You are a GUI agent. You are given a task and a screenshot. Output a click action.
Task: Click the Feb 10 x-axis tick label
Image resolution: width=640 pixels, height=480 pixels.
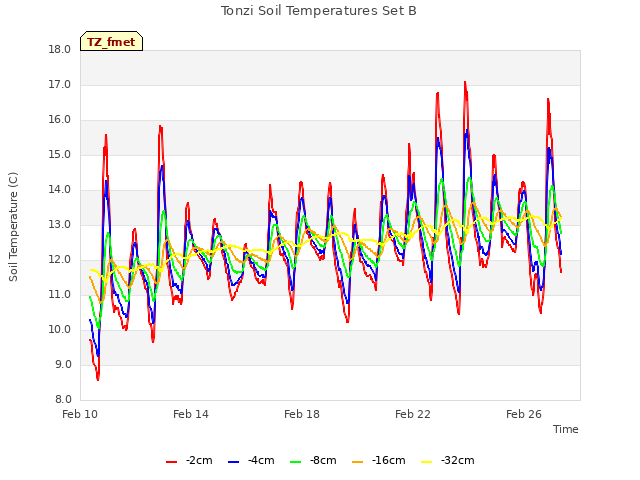[x=80, y=414]
